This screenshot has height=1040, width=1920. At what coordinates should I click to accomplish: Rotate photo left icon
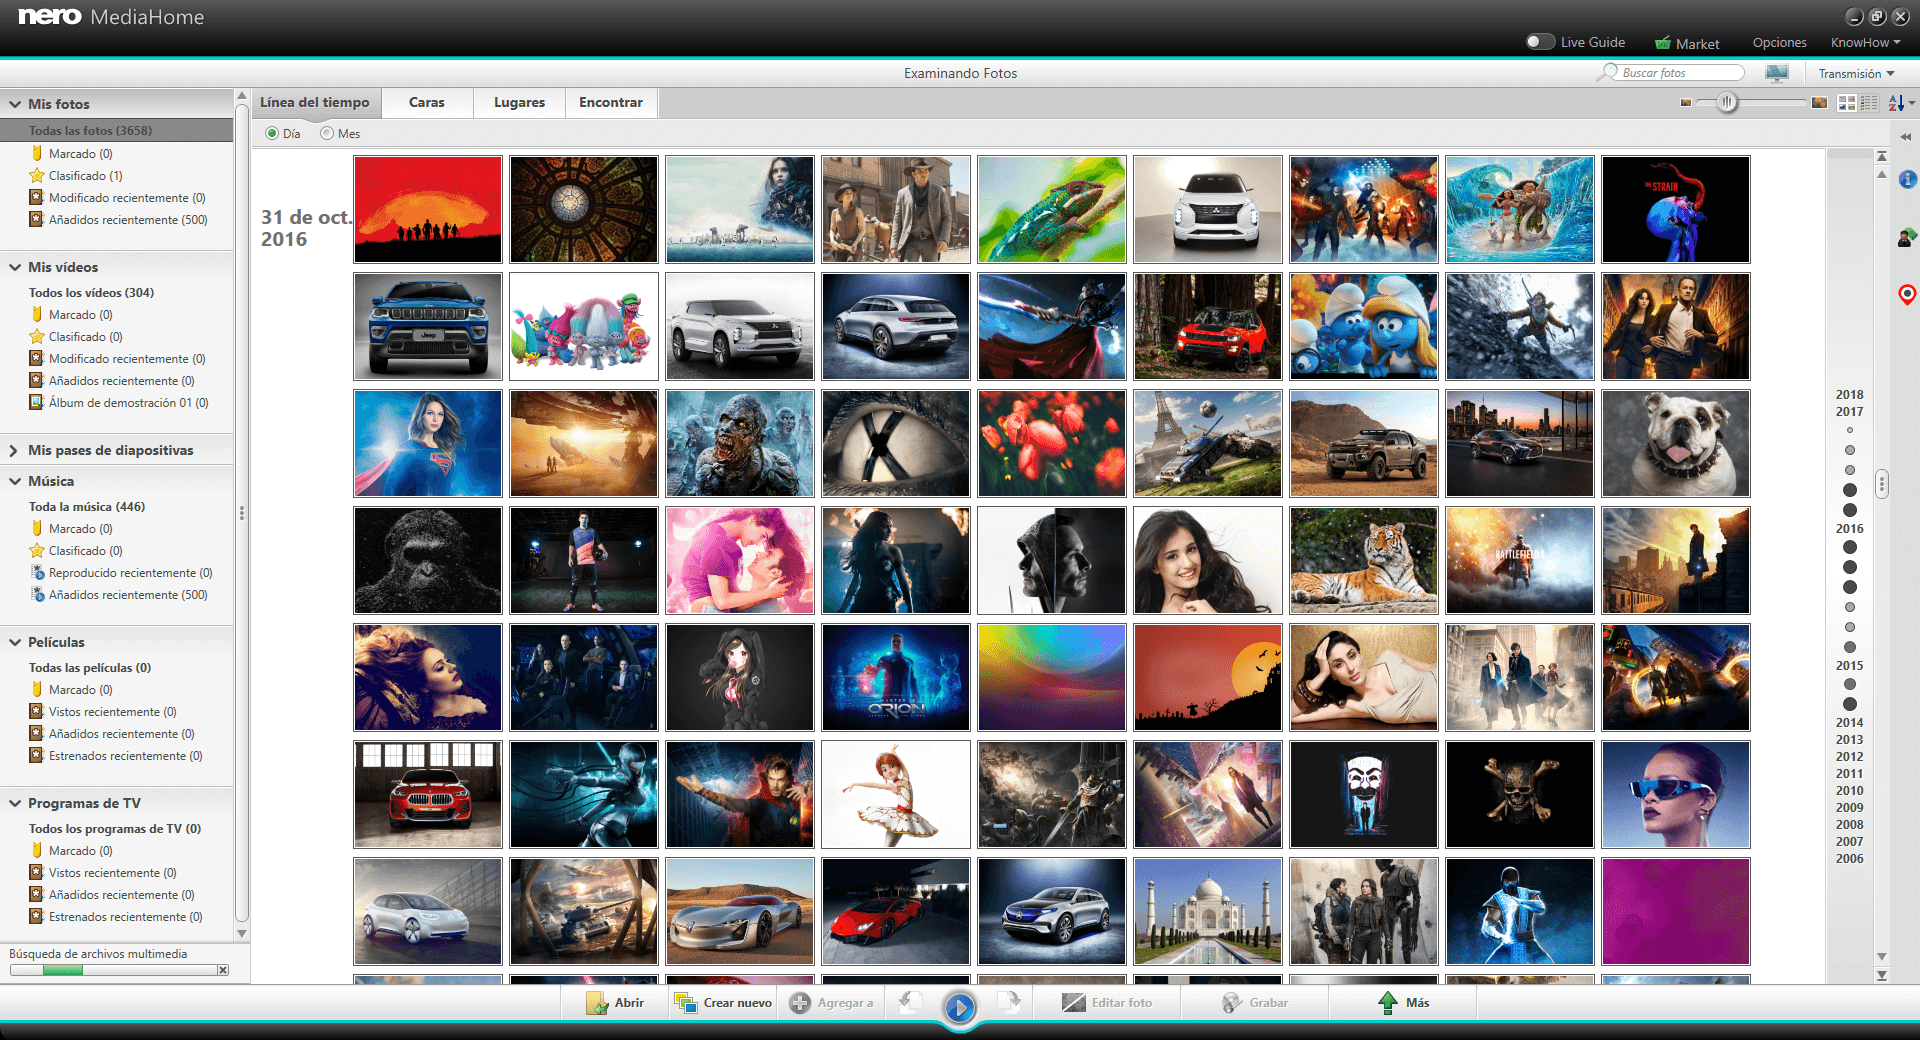(x=911, y=1002)
